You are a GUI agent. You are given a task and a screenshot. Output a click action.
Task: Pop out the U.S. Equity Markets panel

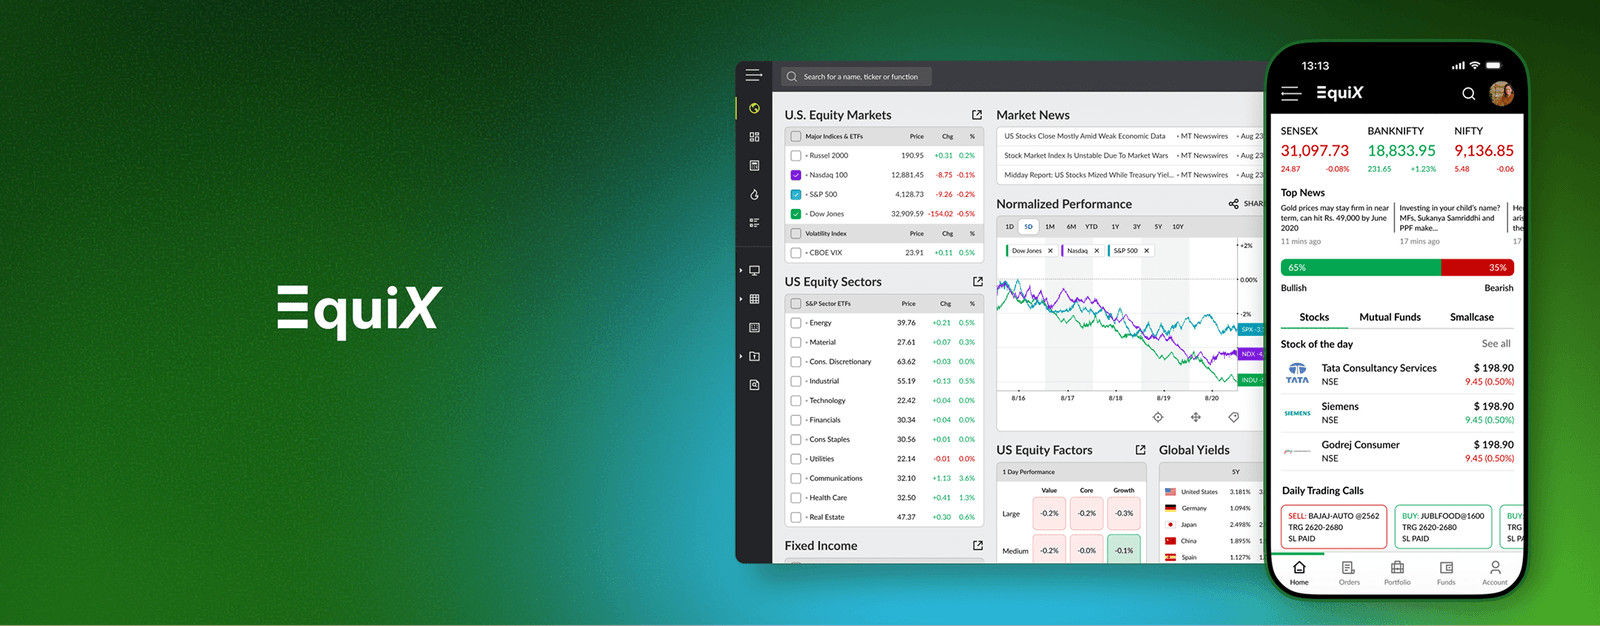click(x=977, y=115)
